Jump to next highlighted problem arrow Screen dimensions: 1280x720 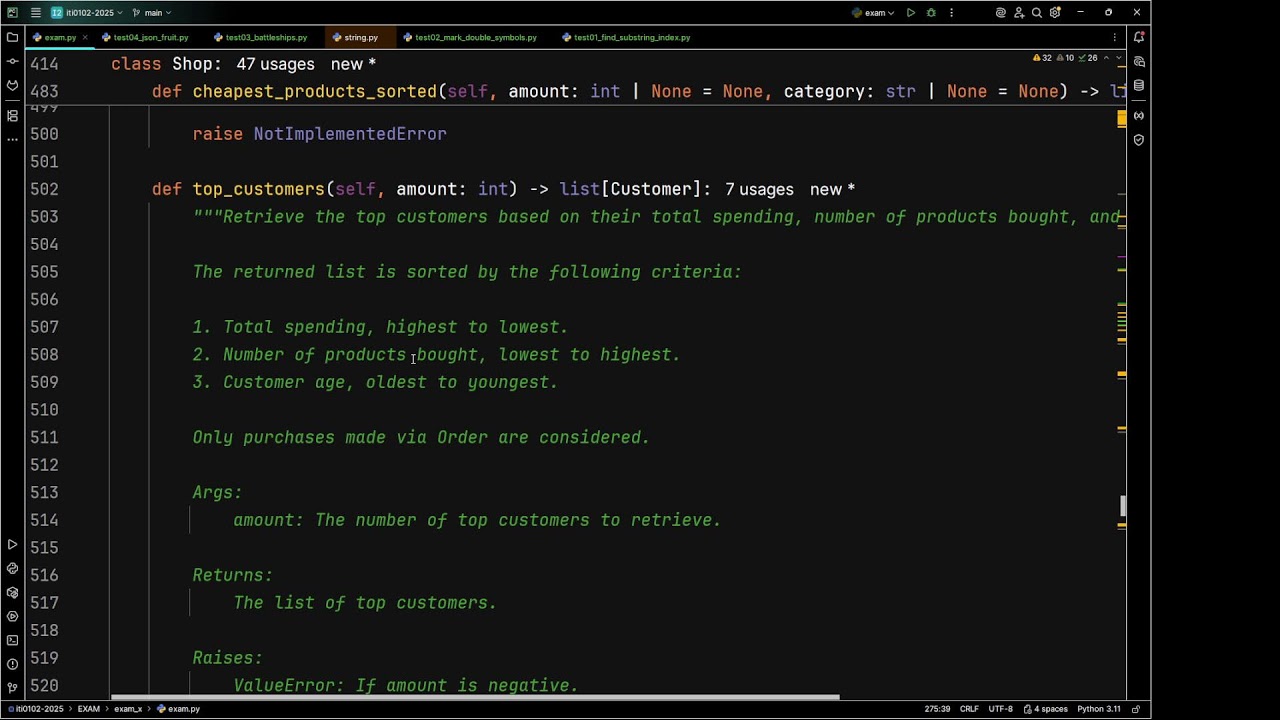(x=1120, y=58)
